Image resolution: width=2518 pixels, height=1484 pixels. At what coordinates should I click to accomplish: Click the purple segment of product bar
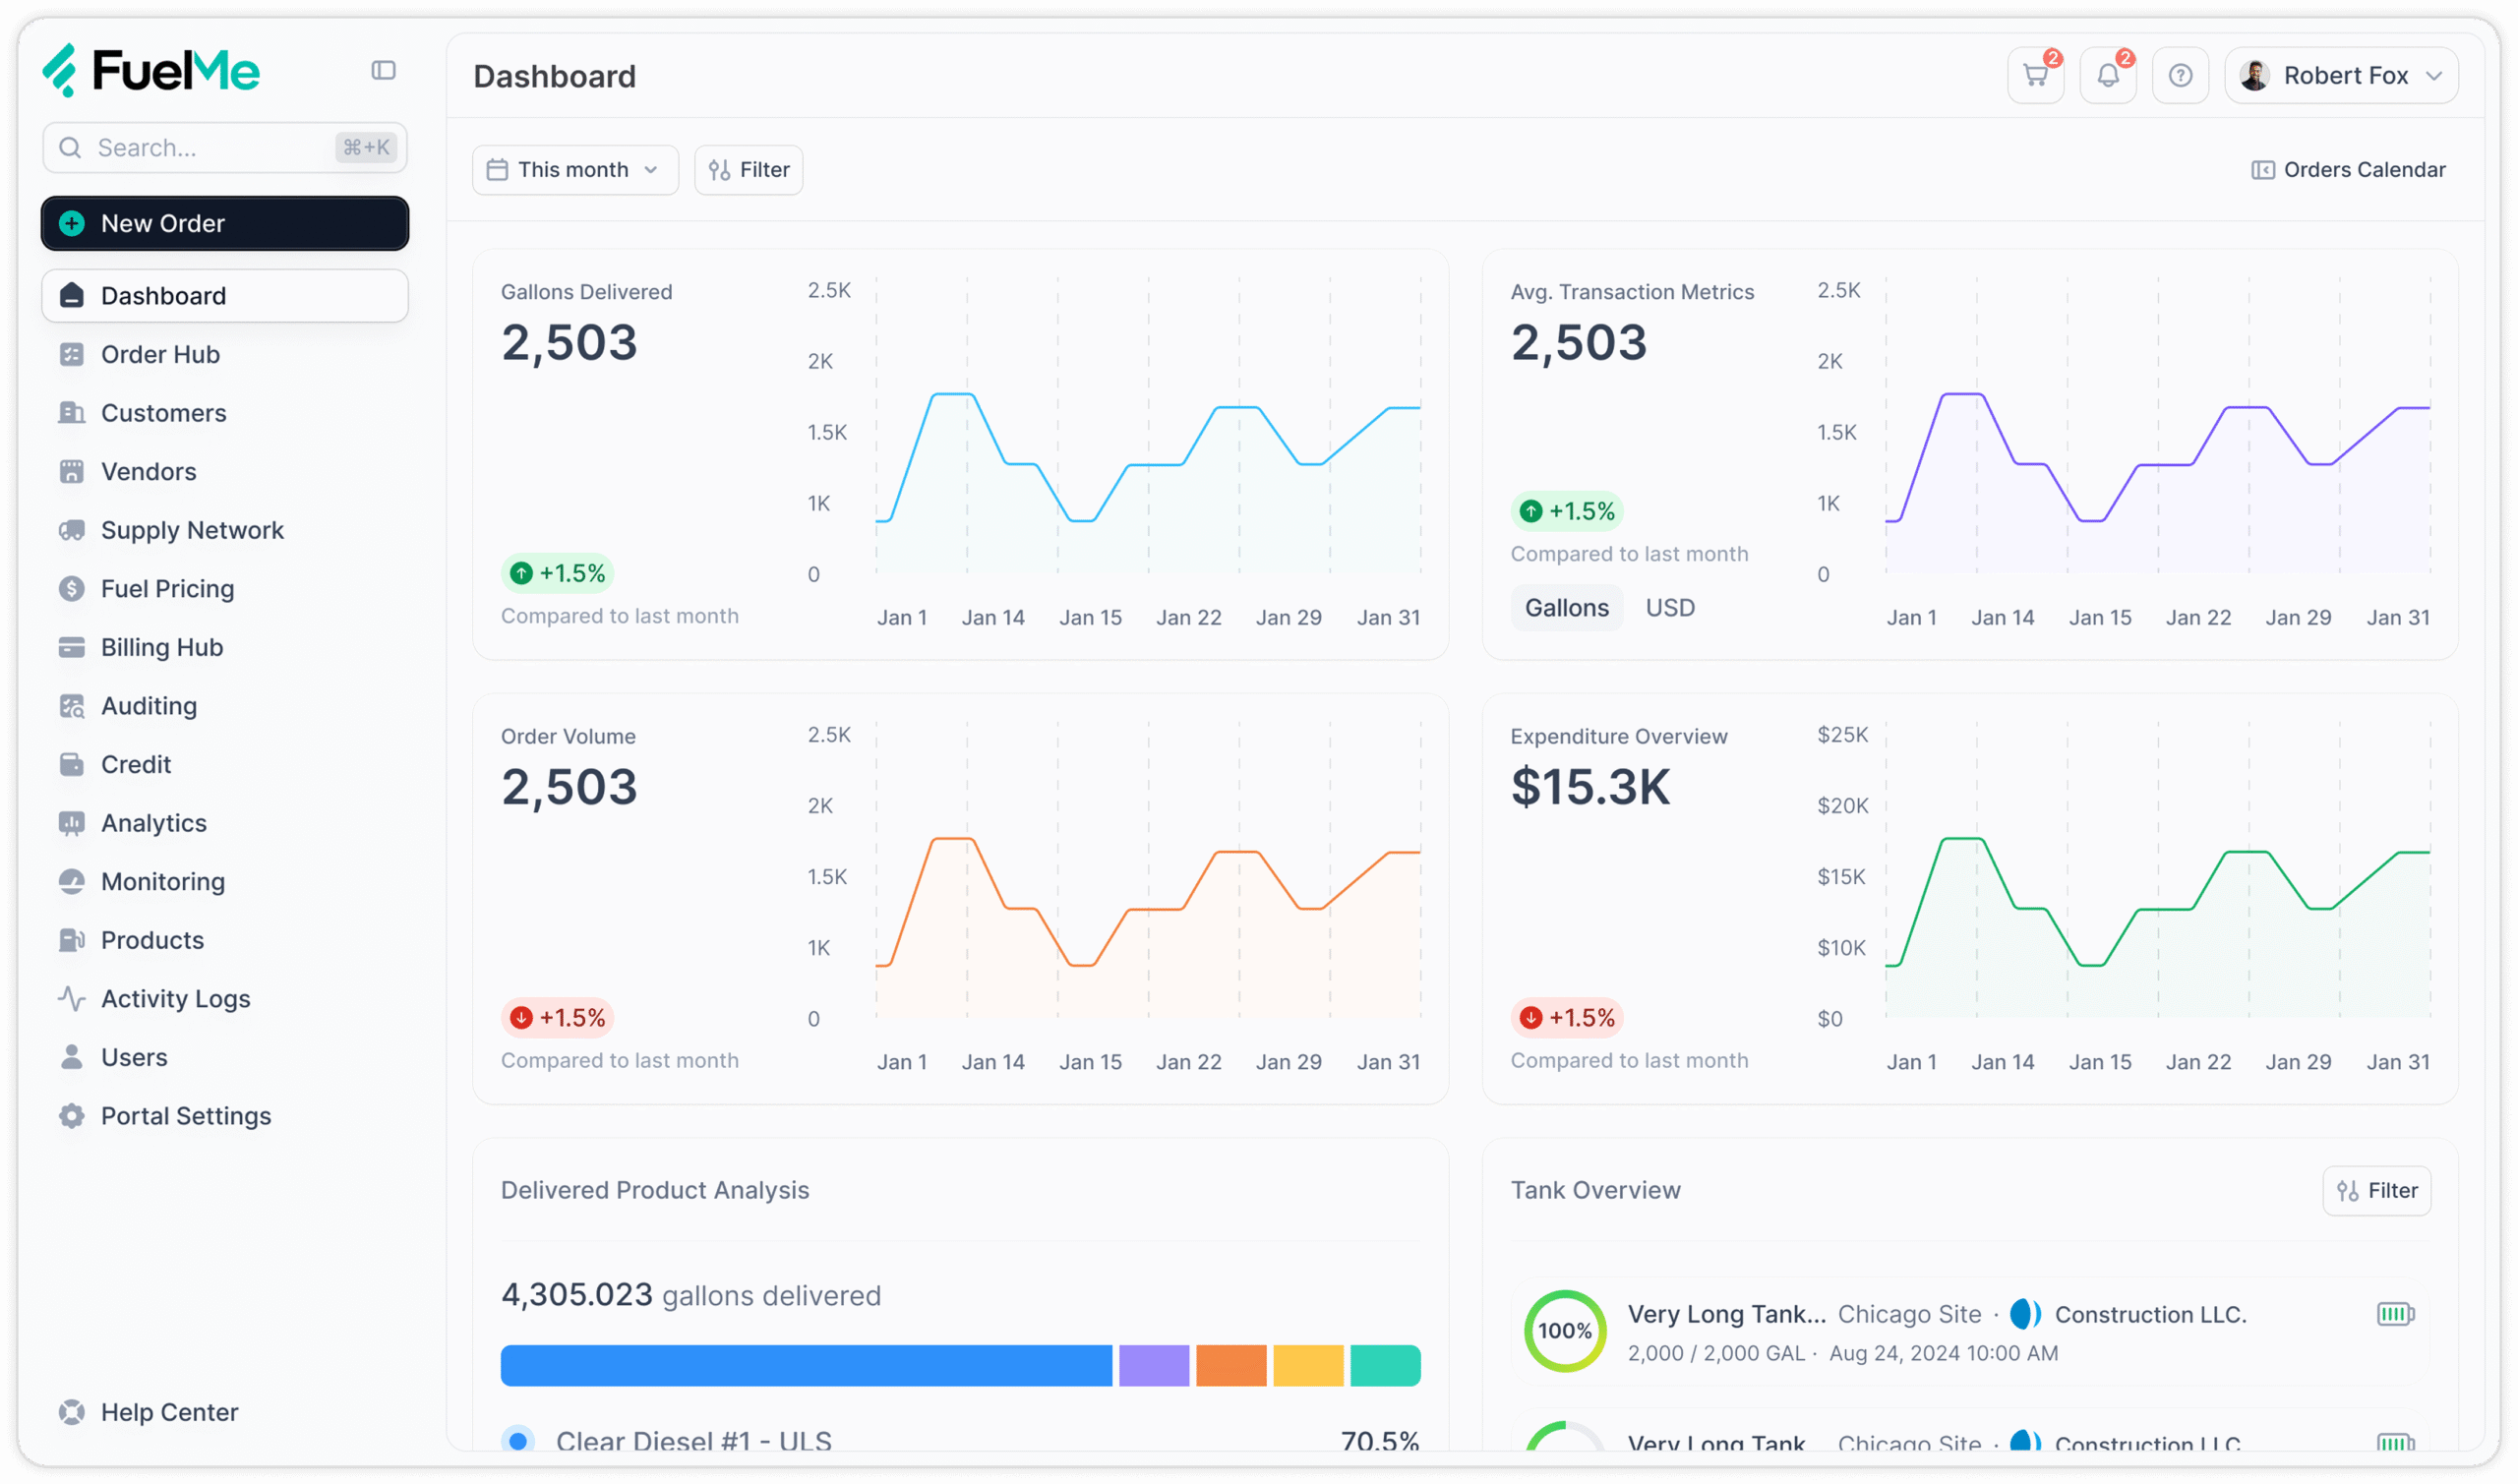pos(1153,1365)
